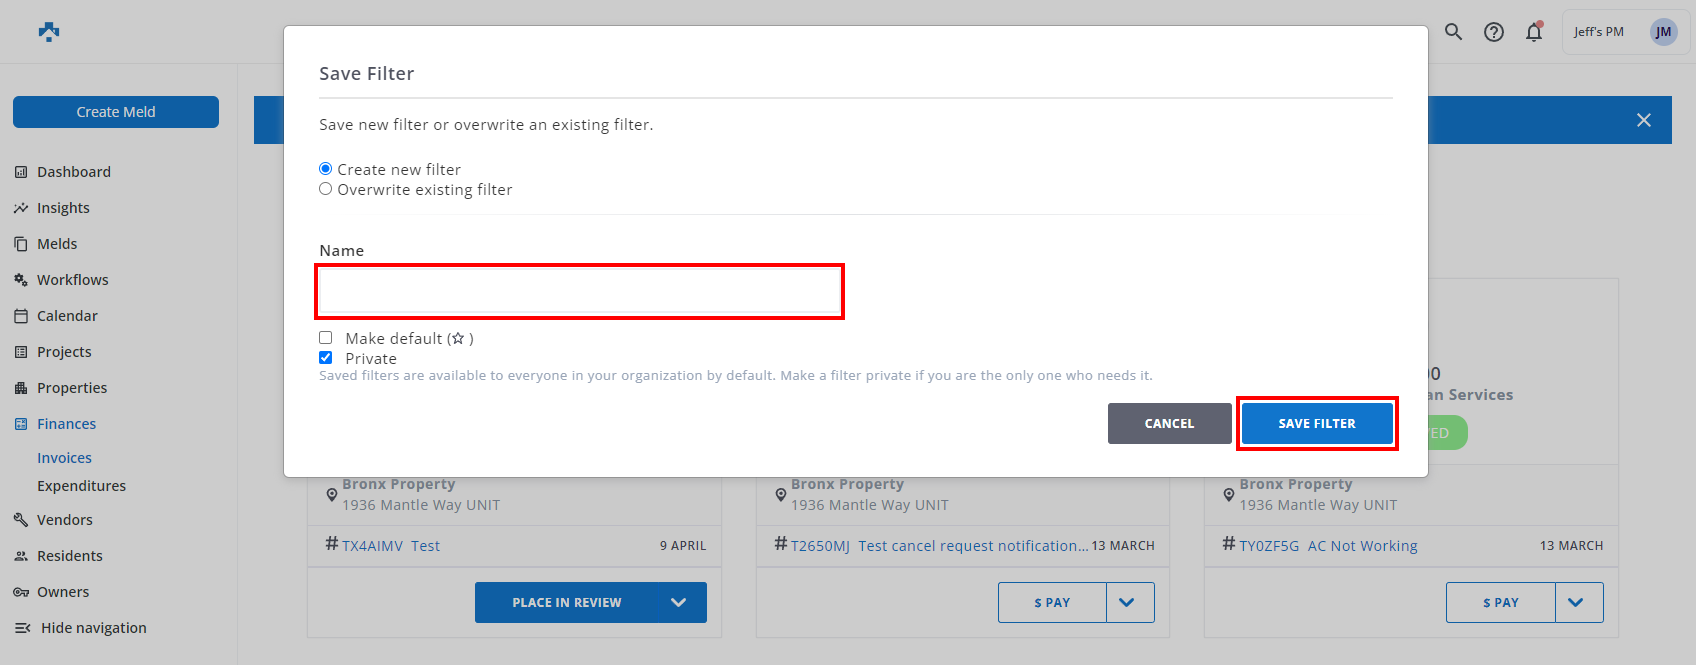
Task: Click the JM user avatar
Action: pyautogui.click(x=1663, y=32)
